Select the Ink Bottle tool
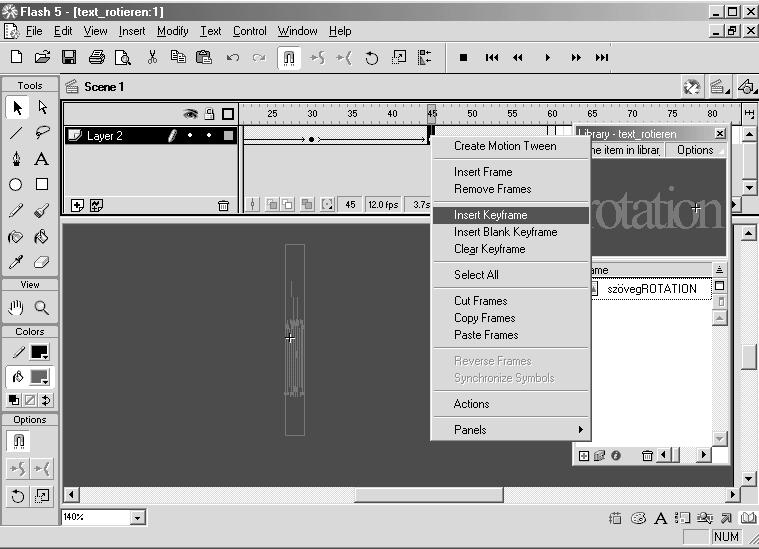 (x=15, y=237)
